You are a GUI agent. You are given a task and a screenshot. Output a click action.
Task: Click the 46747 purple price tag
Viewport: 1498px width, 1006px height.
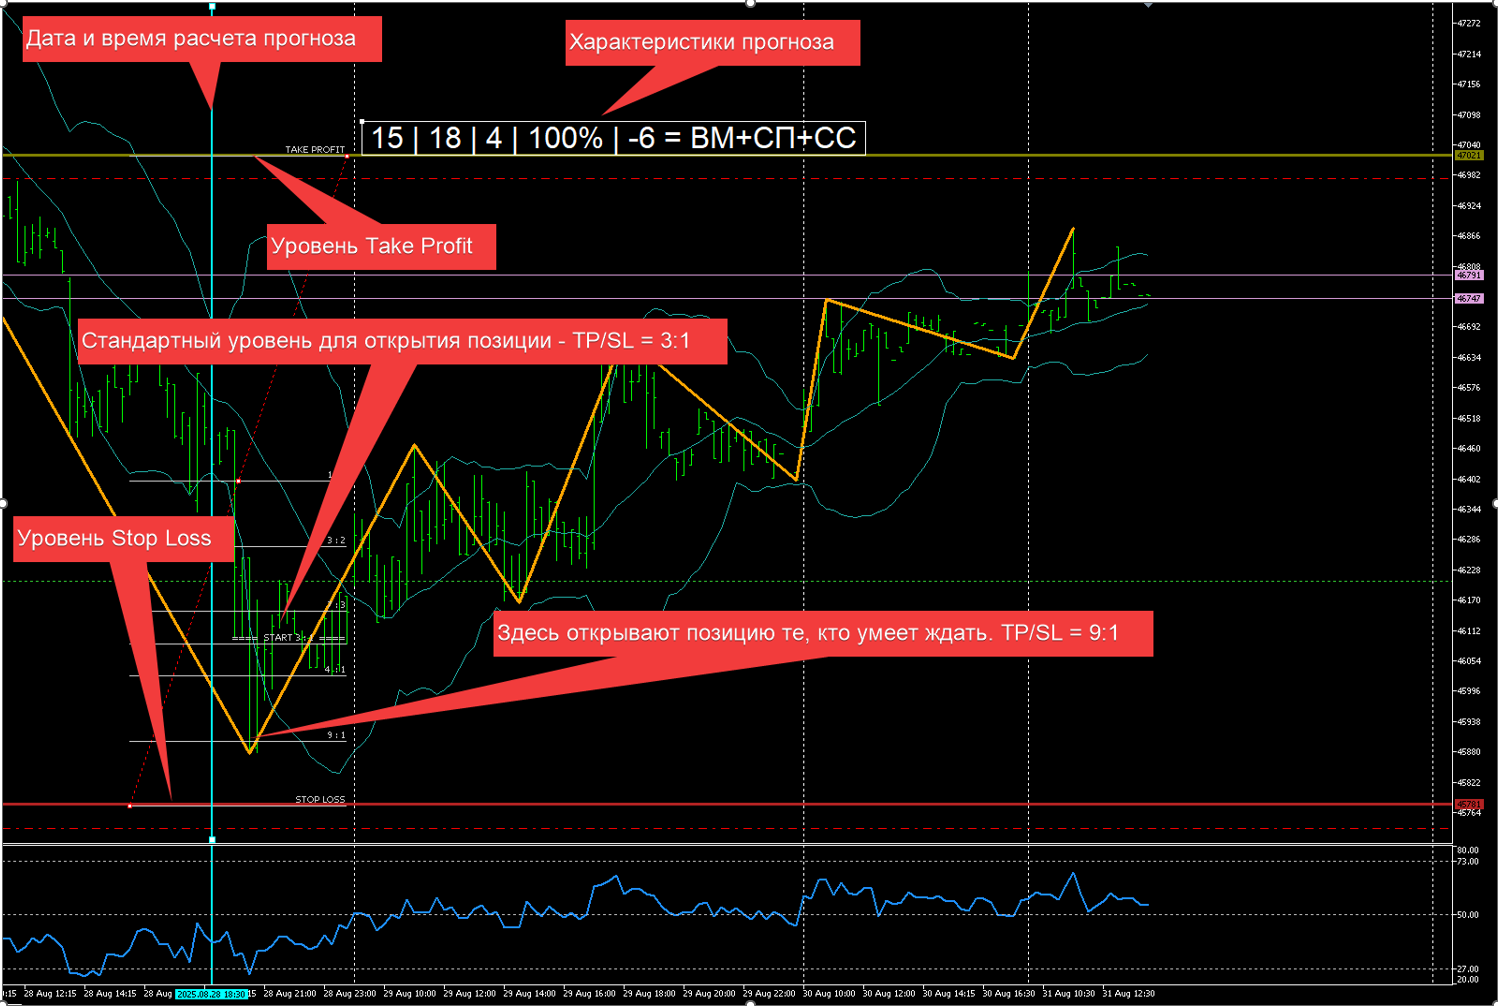pos(1468,298)
